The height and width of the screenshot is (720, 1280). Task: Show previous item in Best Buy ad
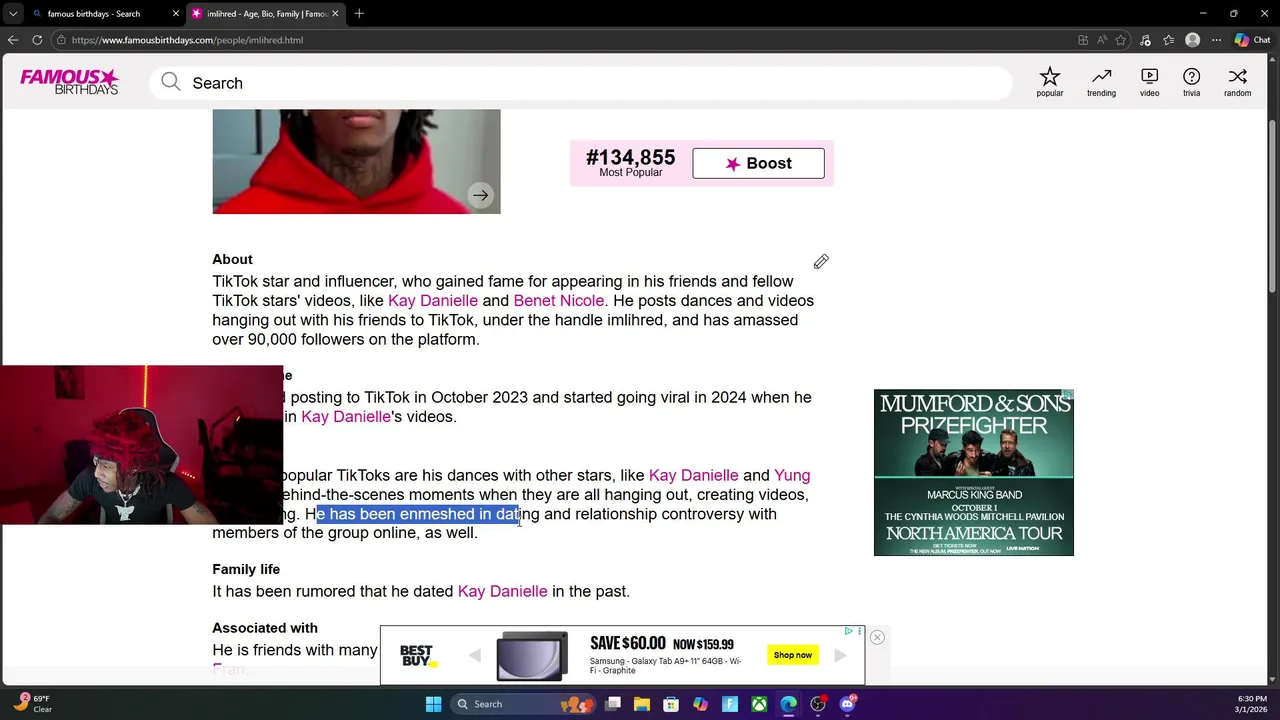click(475, 656)
